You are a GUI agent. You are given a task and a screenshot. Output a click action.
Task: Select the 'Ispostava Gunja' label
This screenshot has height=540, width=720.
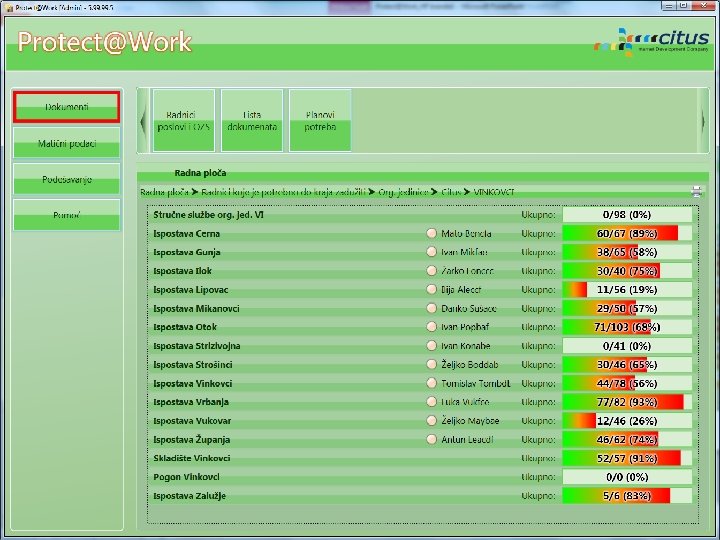coord(187,252)
